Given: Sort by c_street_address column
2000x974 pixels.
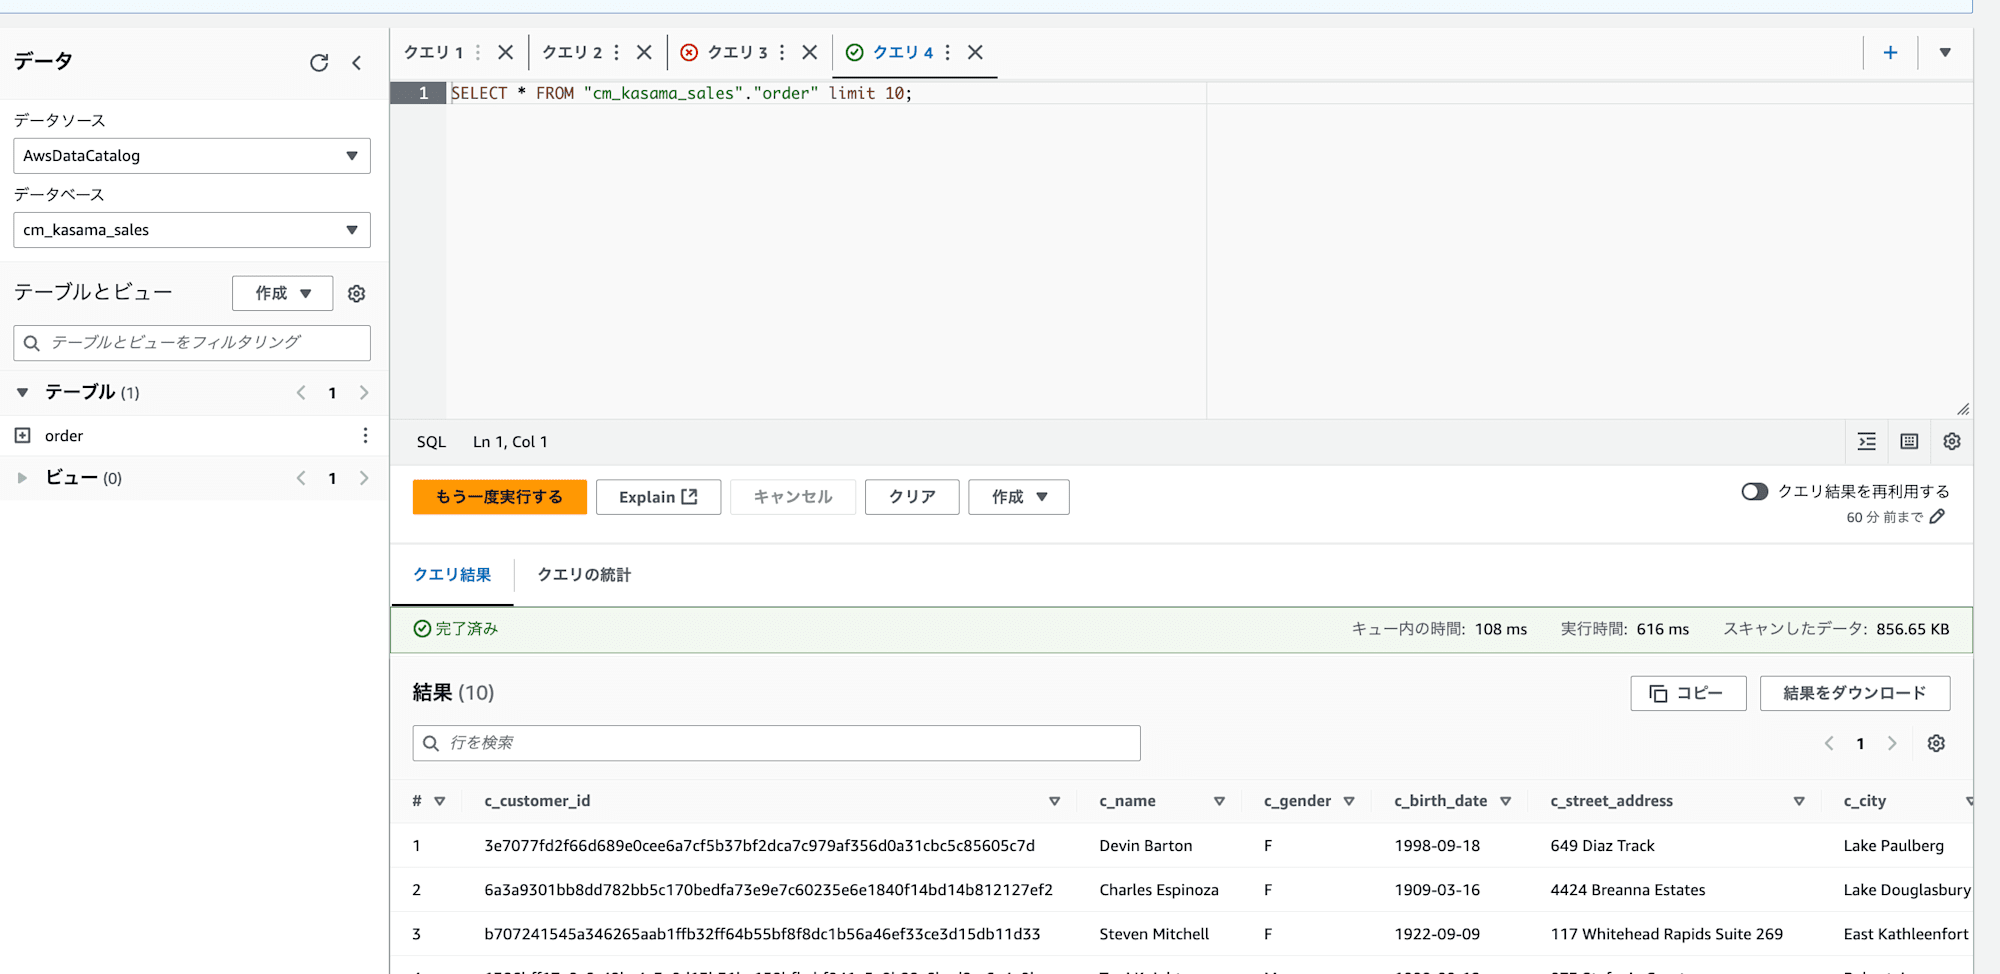Looking at the screenshot, I should point(1799,801).
